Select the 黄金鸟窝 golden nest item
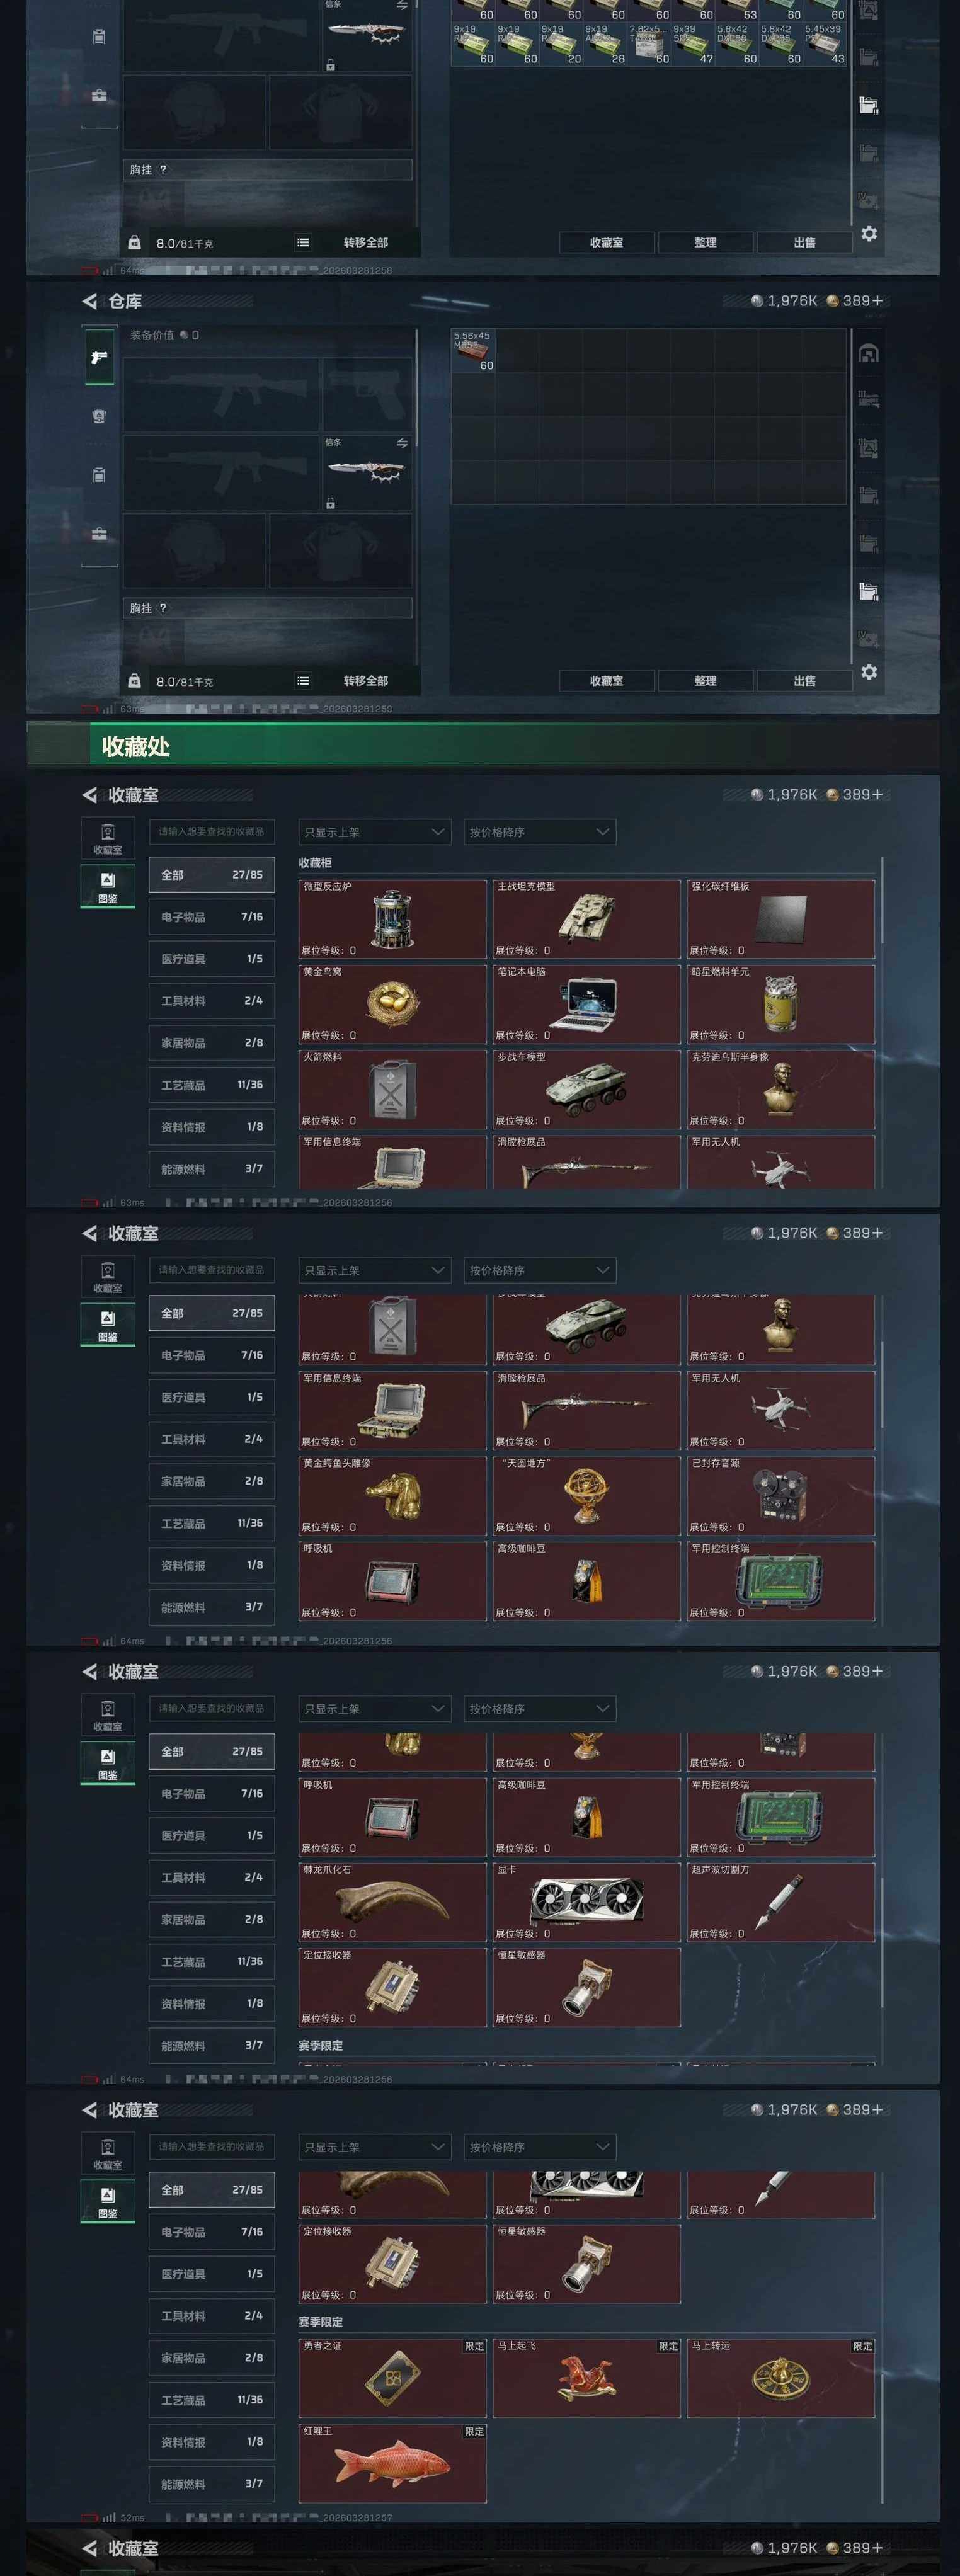 coord(392,1004)
